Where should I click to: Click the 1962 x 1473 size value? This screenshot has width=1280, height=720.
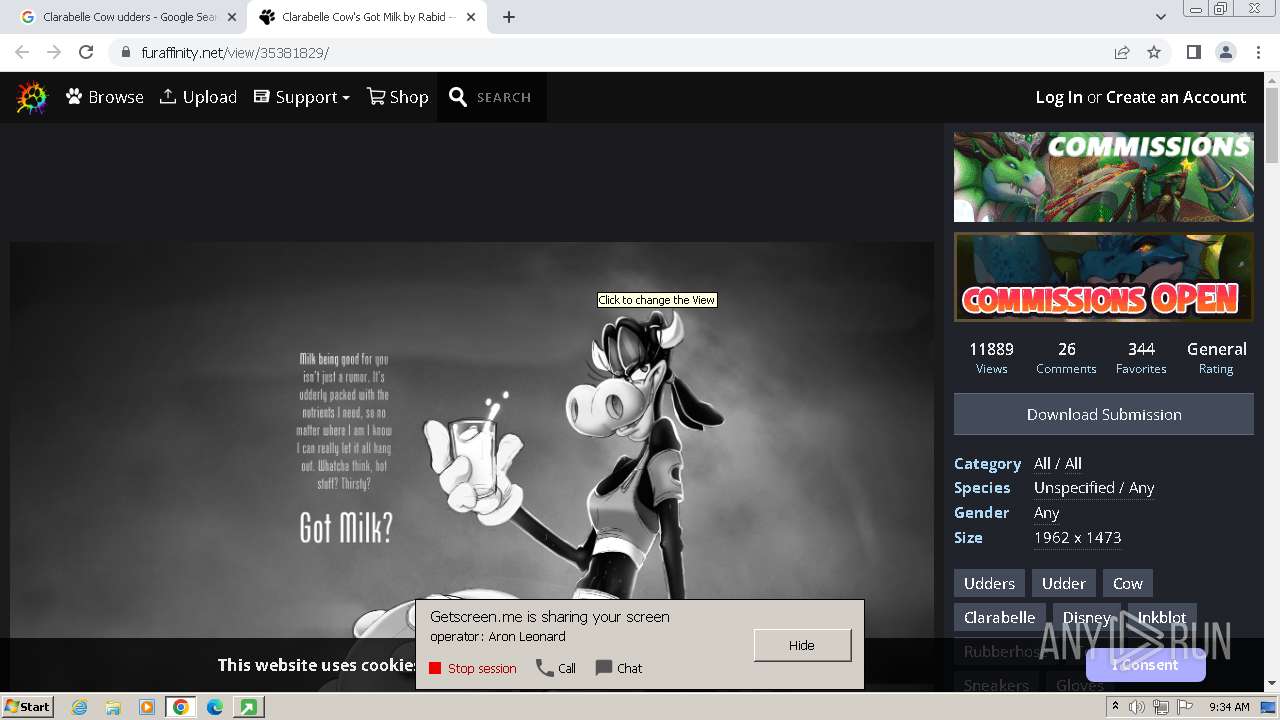[1078, 537]
